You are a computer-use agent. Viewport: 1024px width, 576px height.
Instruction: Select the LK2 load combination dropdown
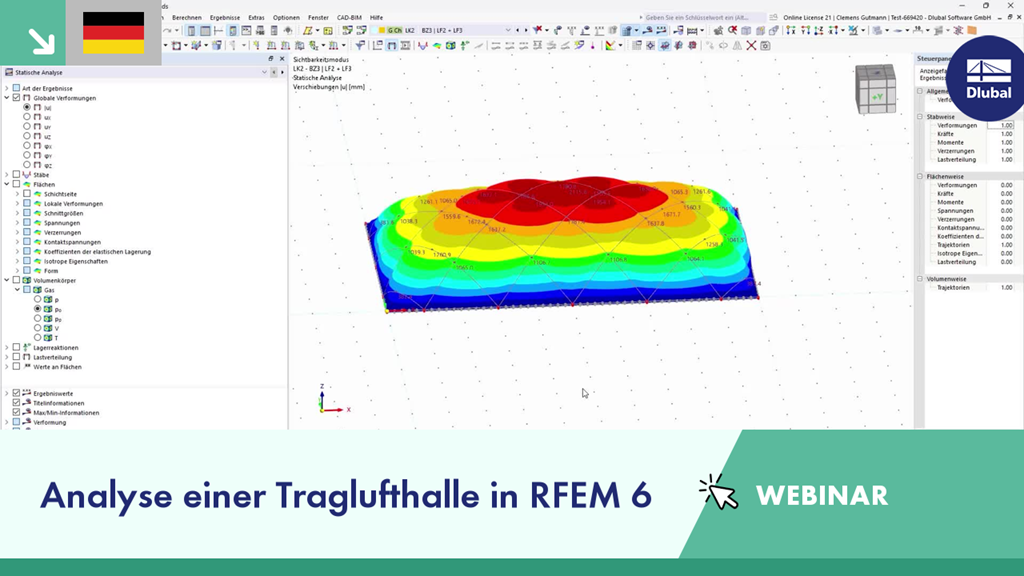point(412,30)
